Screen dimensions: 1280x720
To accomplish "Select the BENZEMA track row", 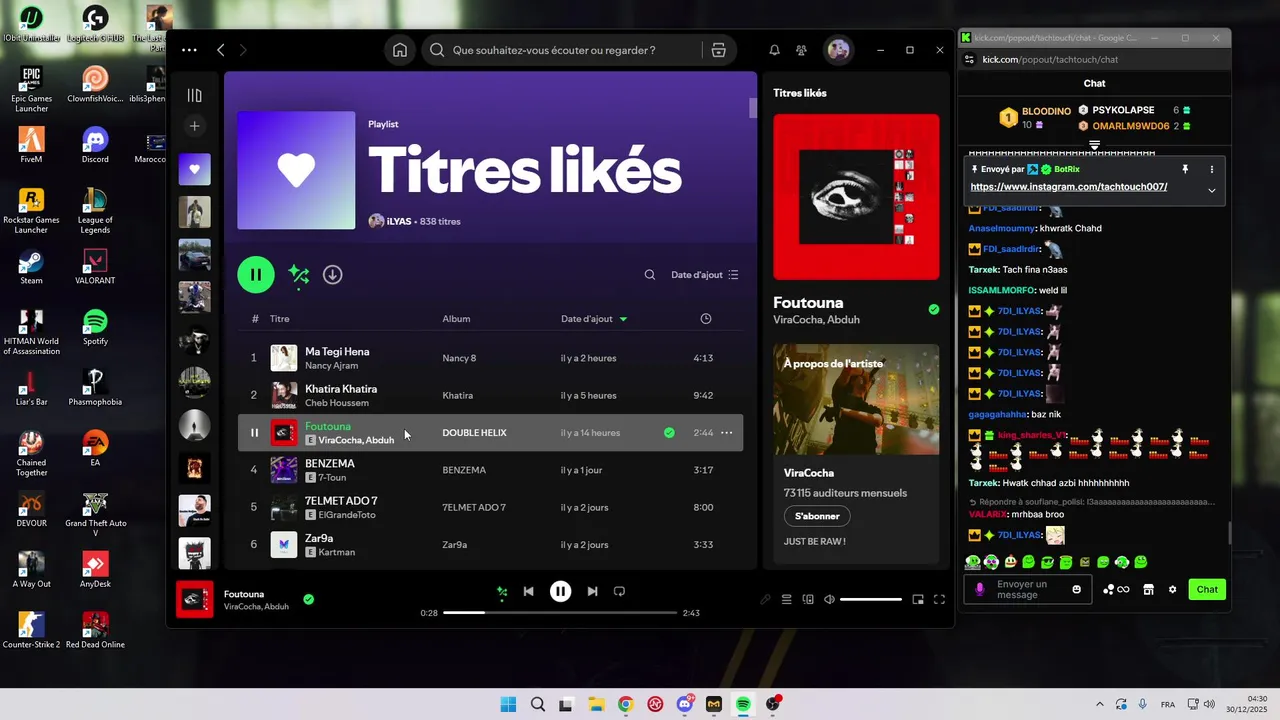I will point(490,470).
